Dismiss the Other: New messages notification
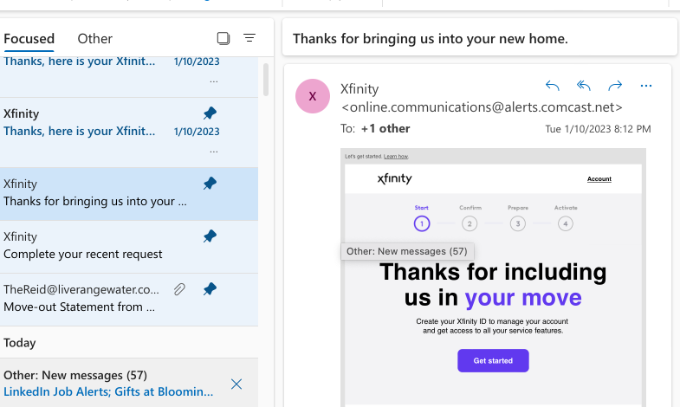The width and height of the screenshot is (680, 407). pos(236,384)
